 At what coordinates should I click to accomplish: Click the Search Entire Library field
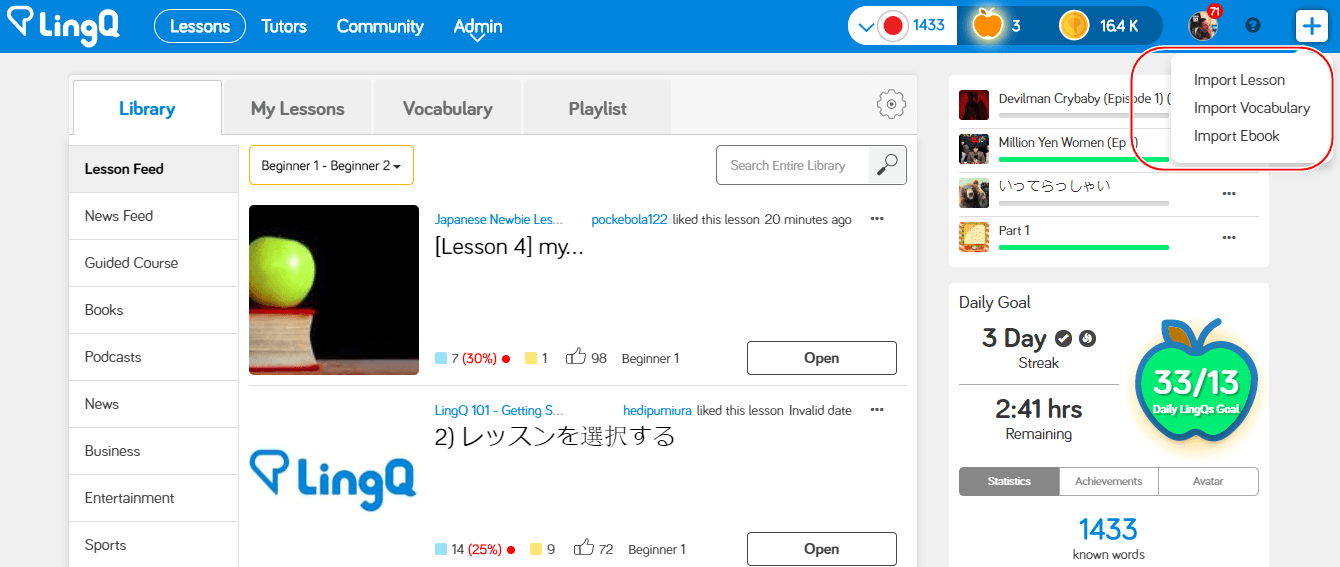click(793, 165)
